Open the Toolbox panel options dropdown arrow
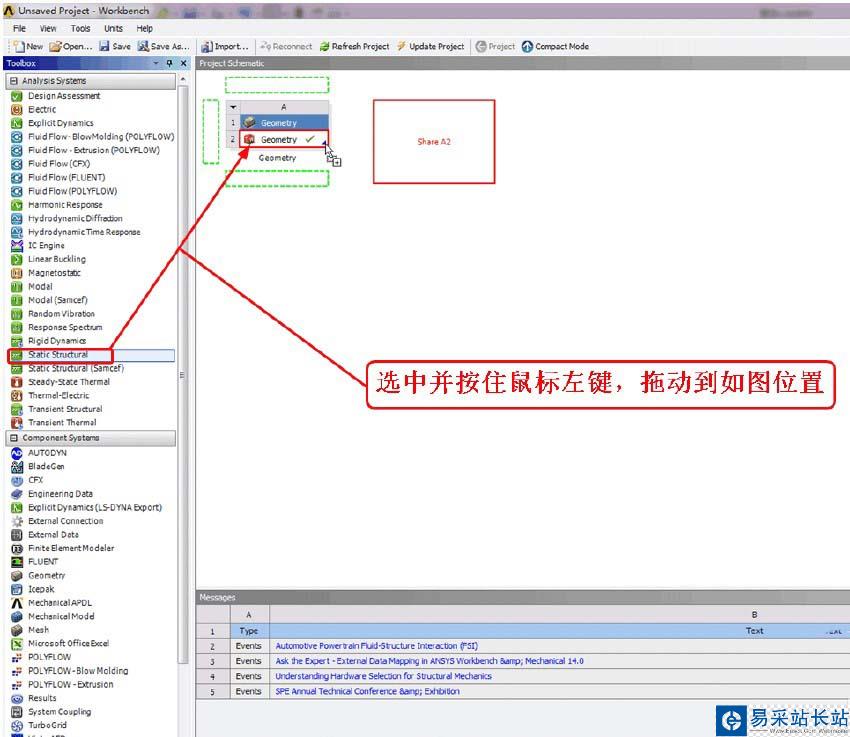 coord(156,63)
